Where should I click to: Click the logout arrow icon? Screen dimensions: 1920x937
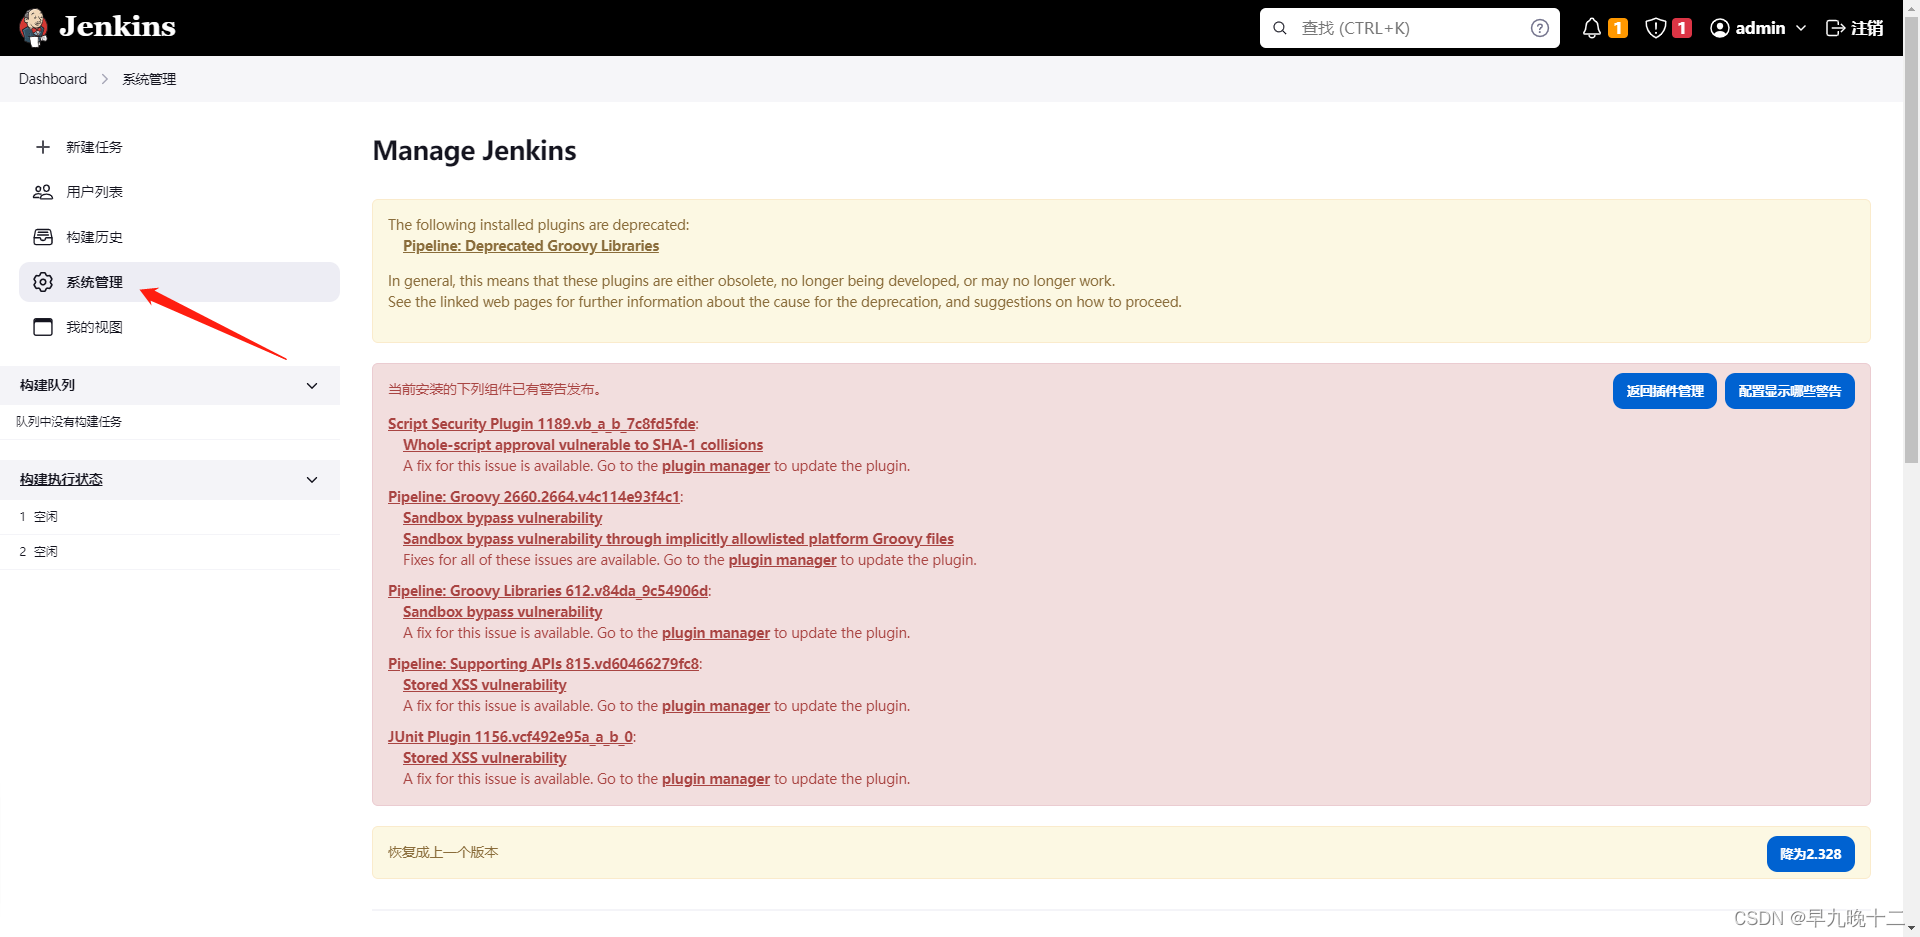pyautogui.click(x=1836, y=28)
